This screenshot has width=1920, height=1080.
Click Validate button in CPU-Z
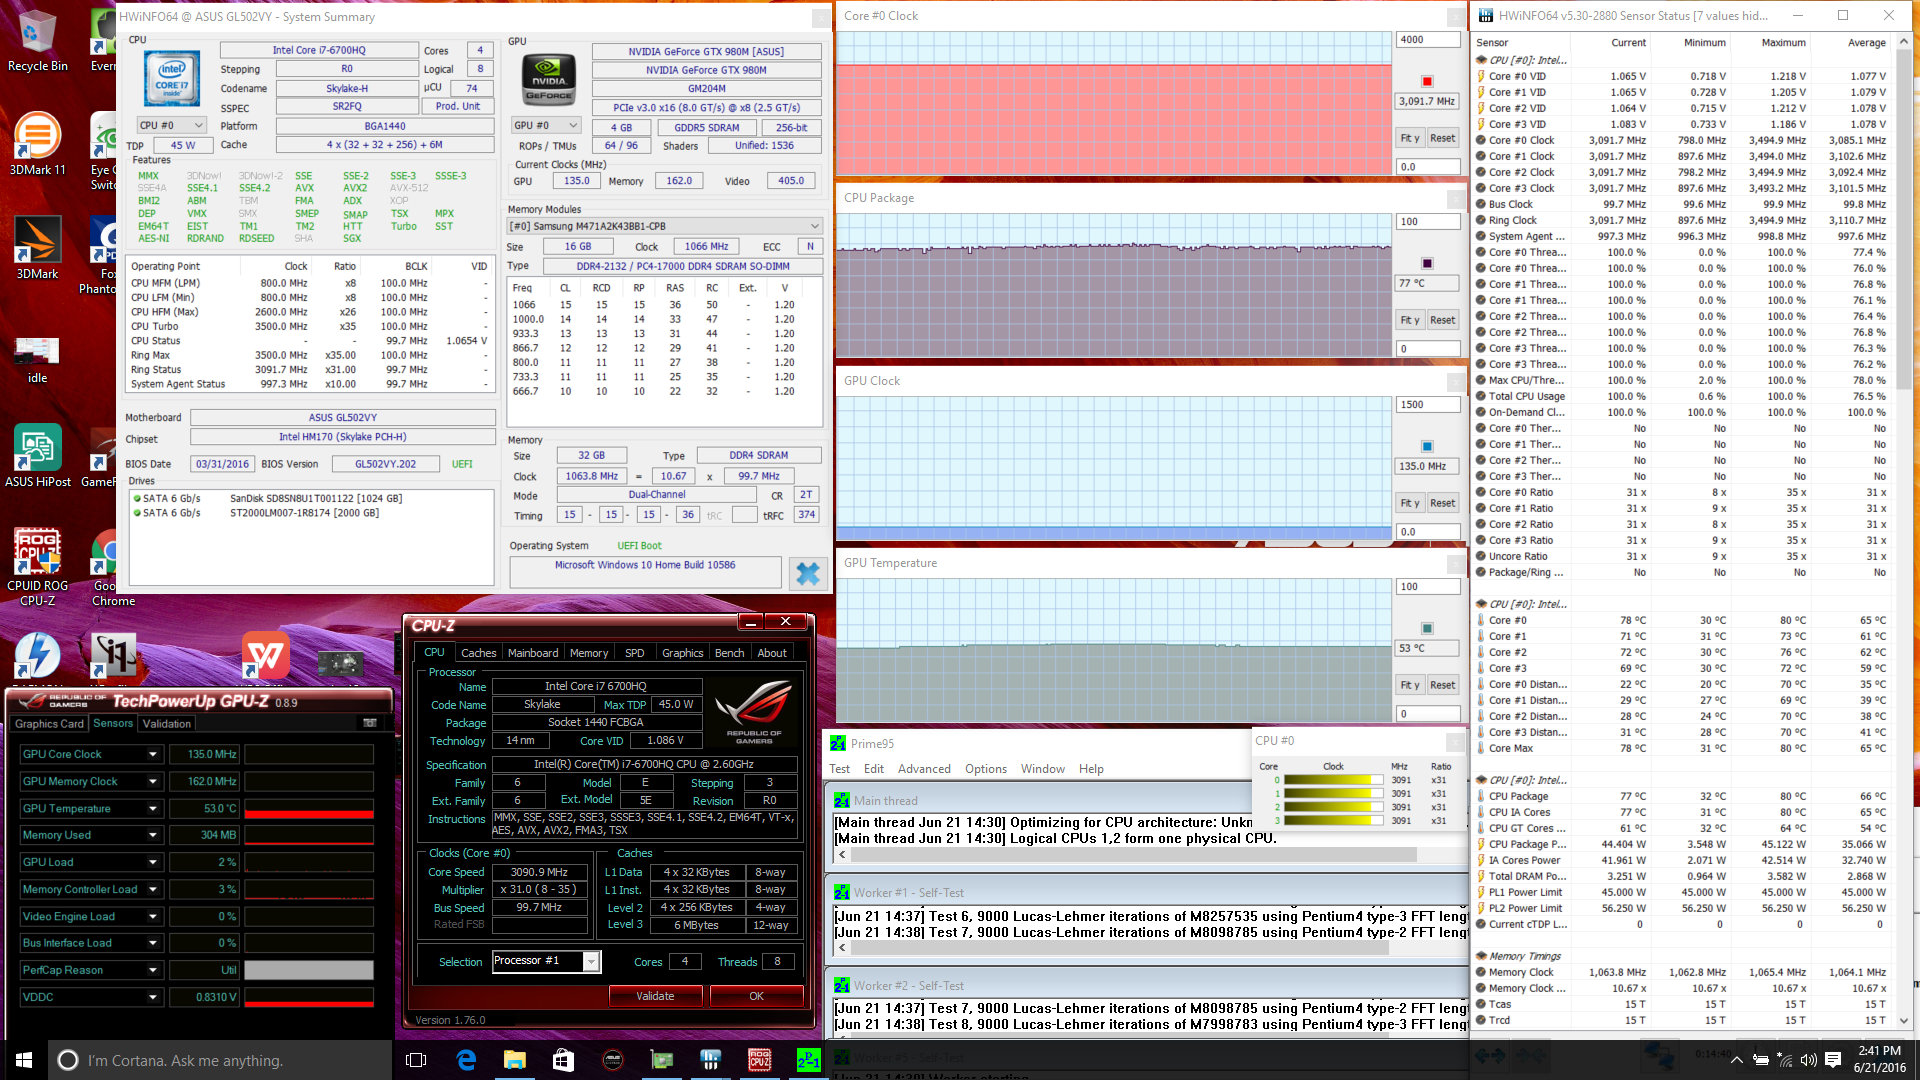[655, 996]
